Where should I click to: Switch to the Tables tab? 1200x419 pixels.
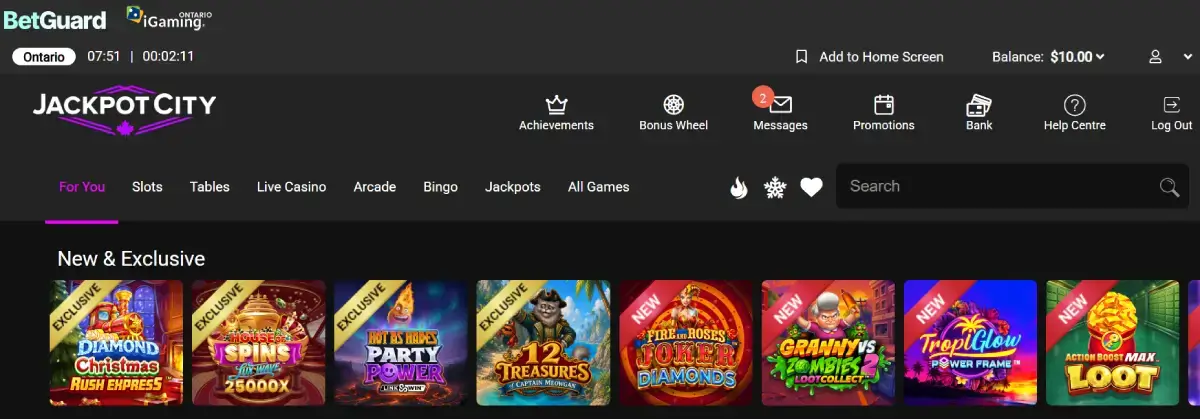point(210,187)
